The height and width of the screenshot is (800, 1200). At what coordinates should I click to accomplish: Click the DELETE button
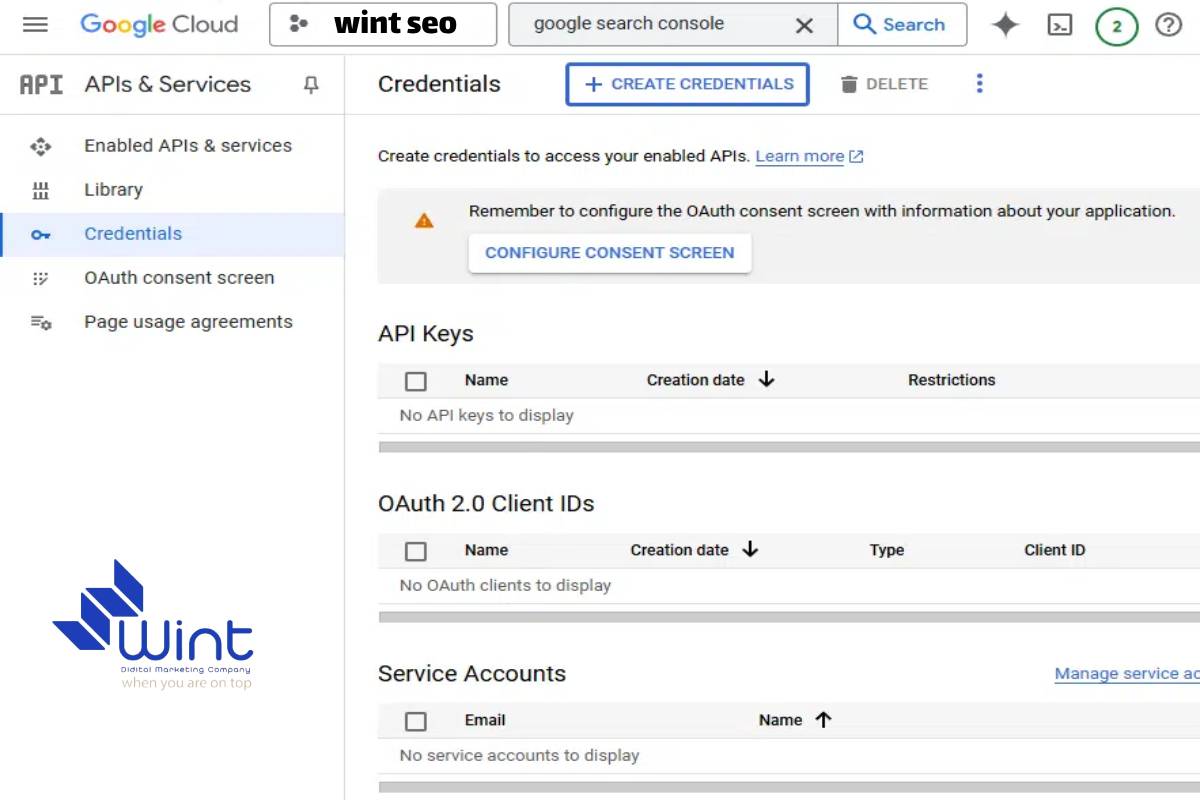point(884,84)
